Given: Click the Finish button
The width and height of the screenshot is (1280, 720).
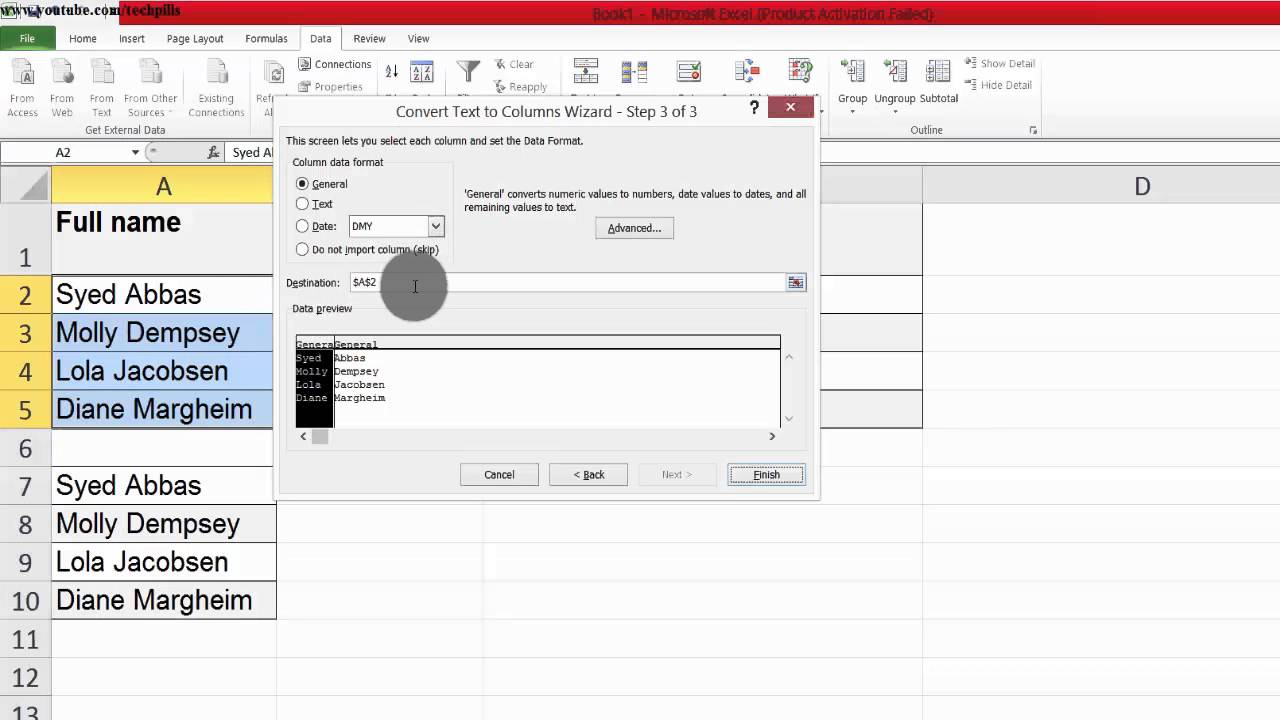Looking at the screenshot, I should click(766, 475).
